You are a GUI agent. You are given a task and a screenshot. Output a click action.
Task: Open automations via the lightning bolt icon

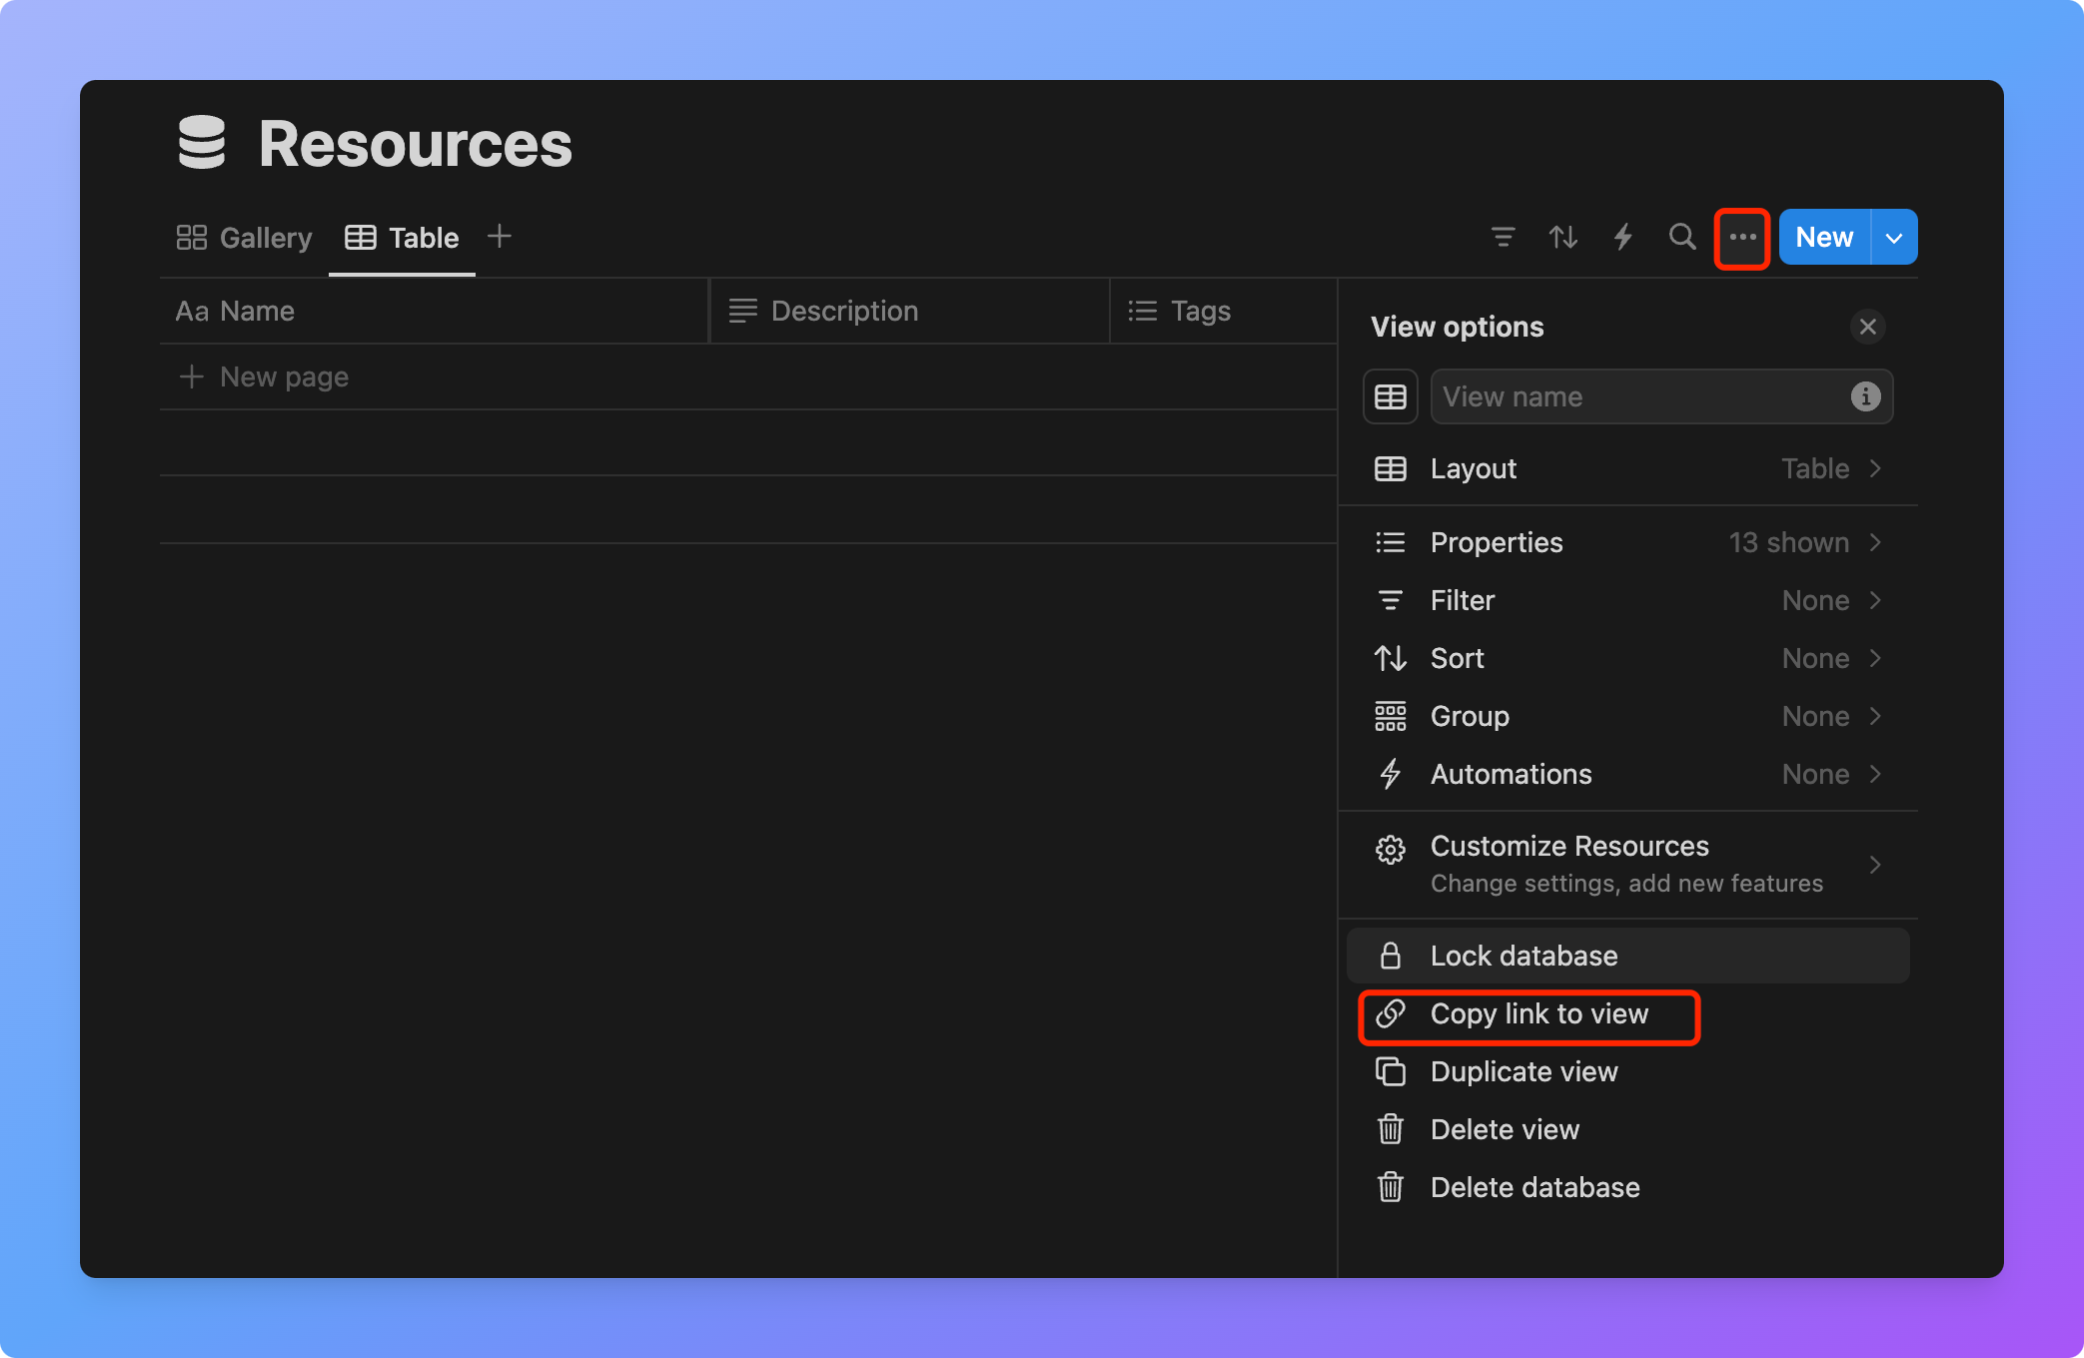1623,237
